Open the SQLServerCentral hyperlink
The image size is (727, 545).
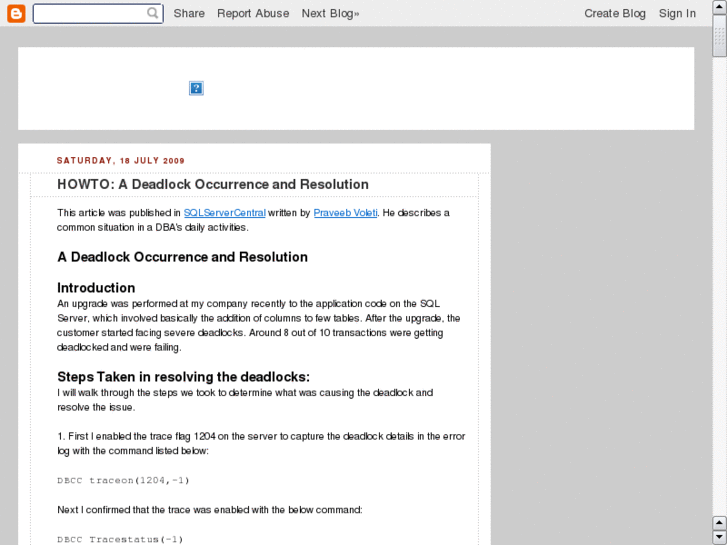224,213
